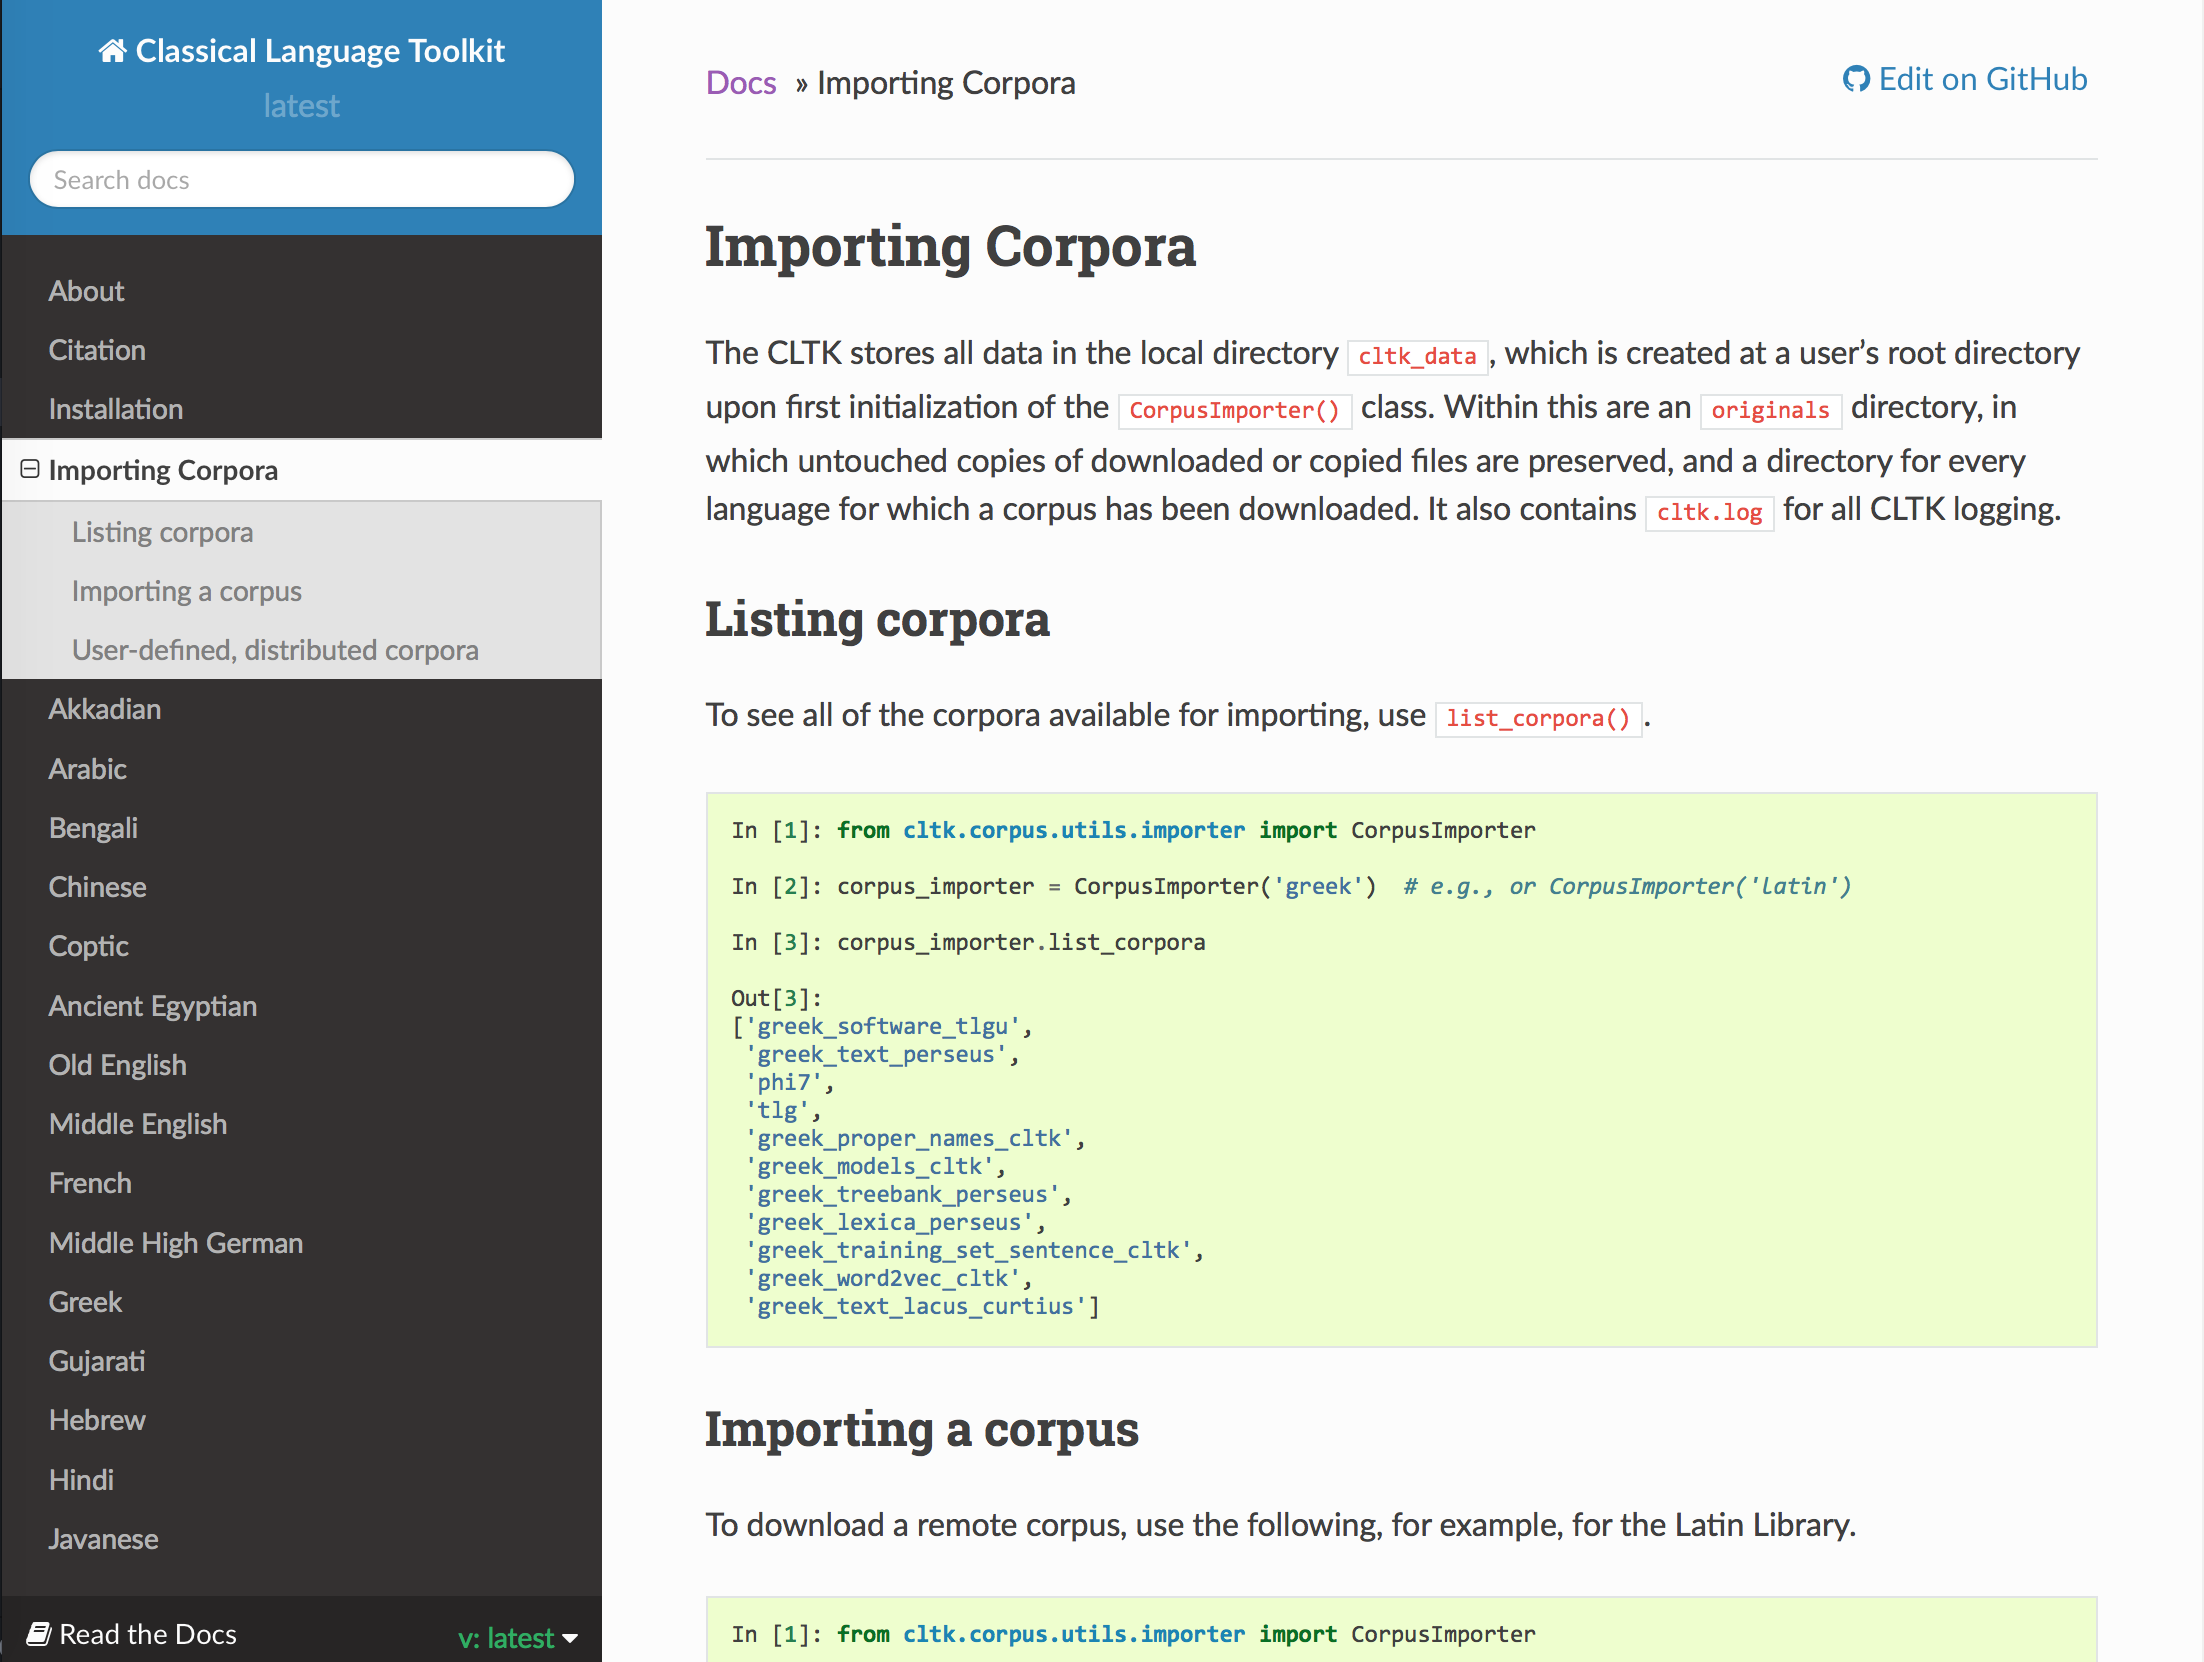Jump to Listing corpora subsection
2204x1662 pixels.
pos(162,532)
